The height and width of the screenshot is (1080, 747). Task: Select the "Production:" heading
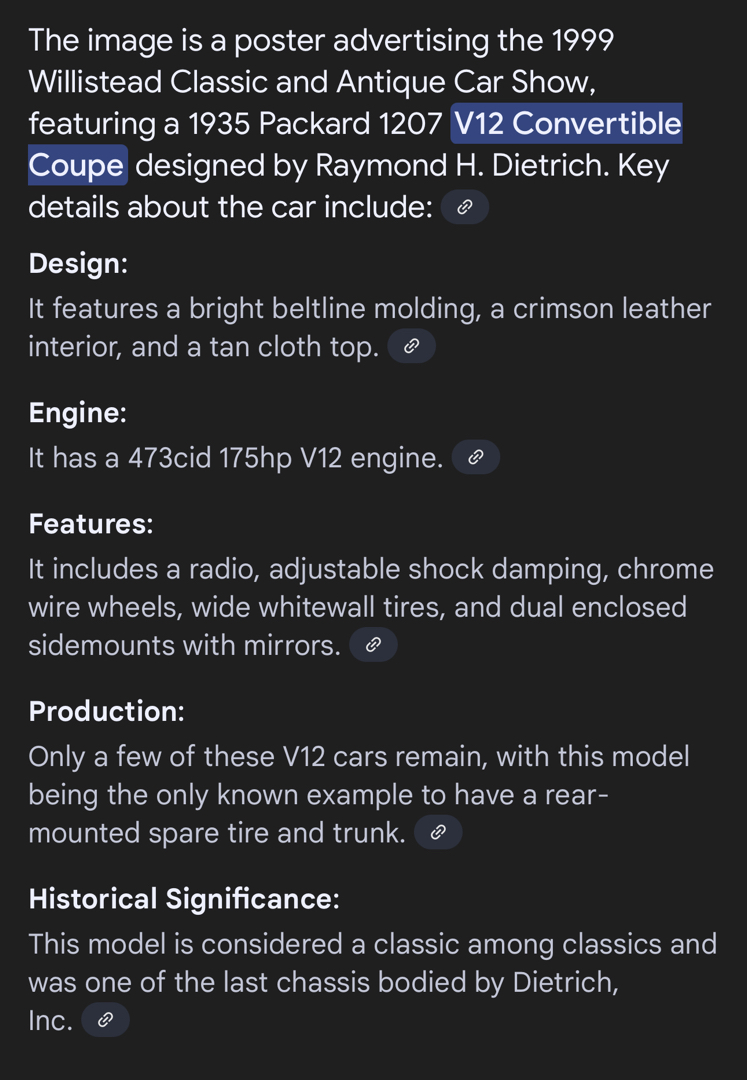click(x=107, y=712)
